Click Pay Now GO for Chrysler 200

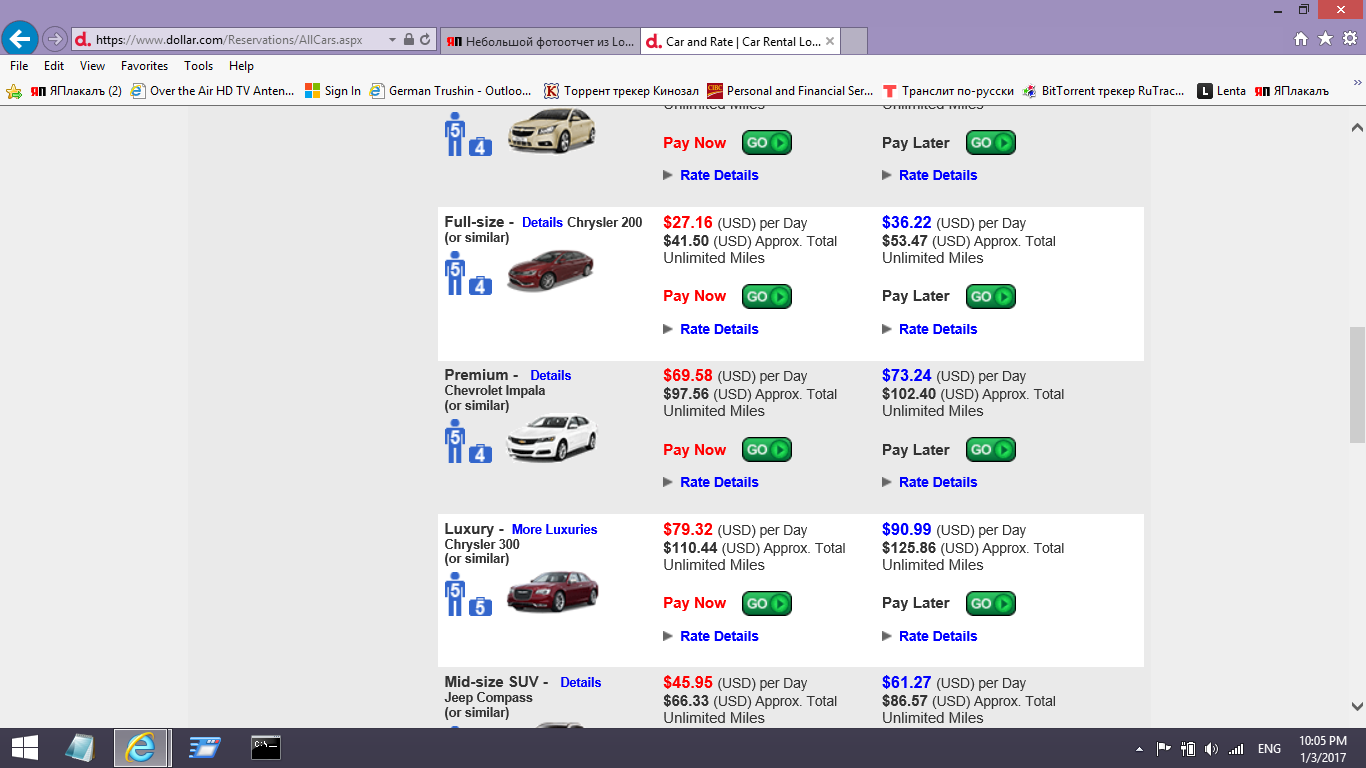(x=767, y=296)
